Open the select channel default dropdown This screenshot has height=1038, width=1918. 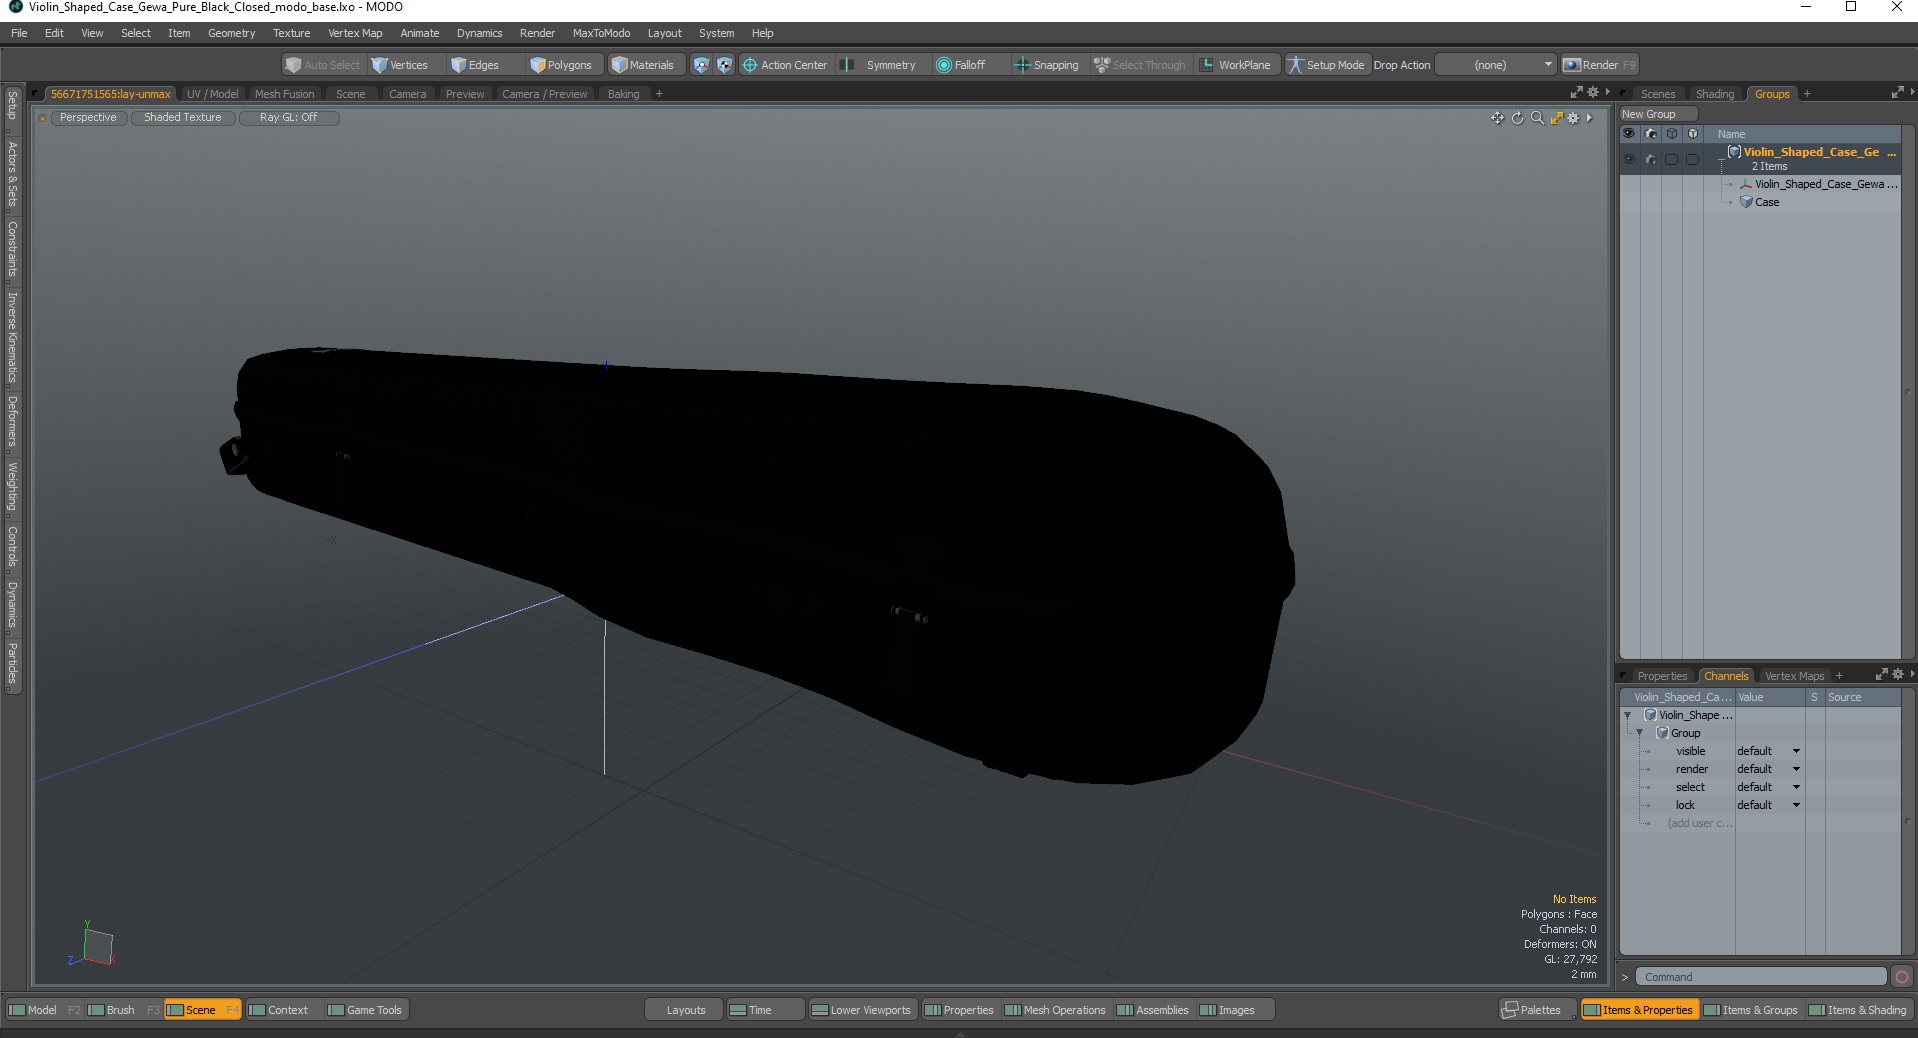(x=1768, y=787)
